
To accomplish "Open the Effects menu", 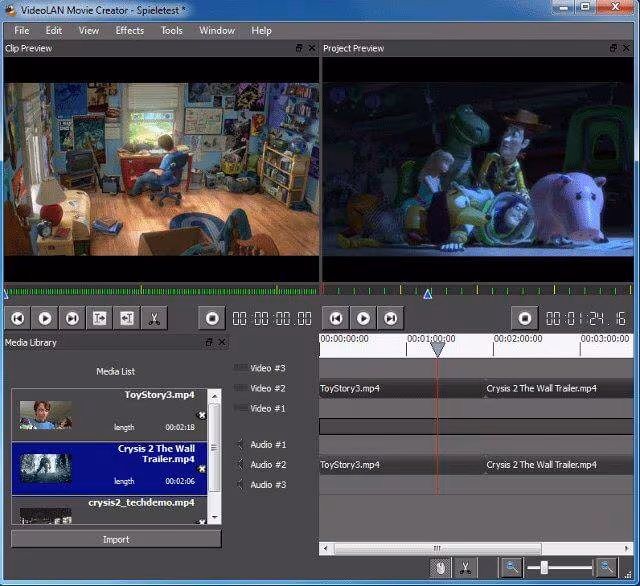I will click(130, 31).
